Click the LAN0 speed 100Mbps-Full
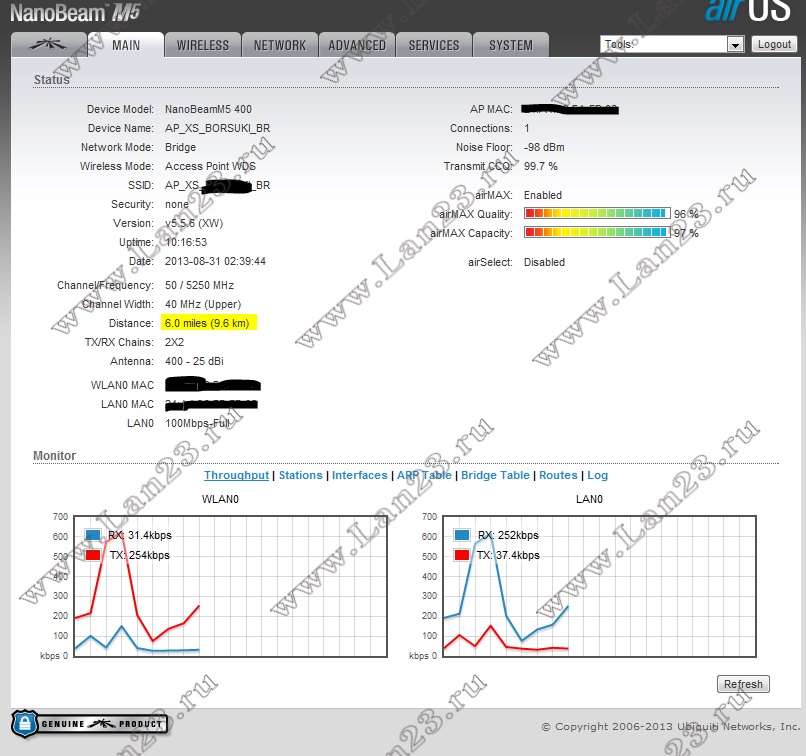Viewport: 806px width, 756px height. click(197, 423)
